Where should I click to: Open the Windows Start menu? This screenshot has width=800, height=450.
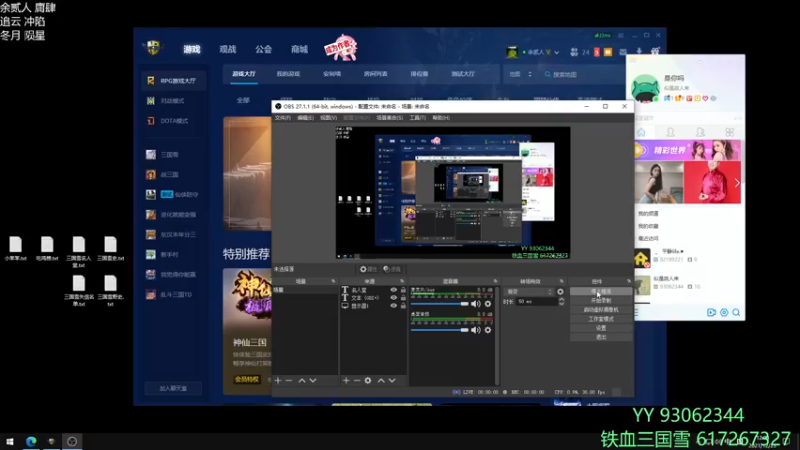(x=10, y=441)
